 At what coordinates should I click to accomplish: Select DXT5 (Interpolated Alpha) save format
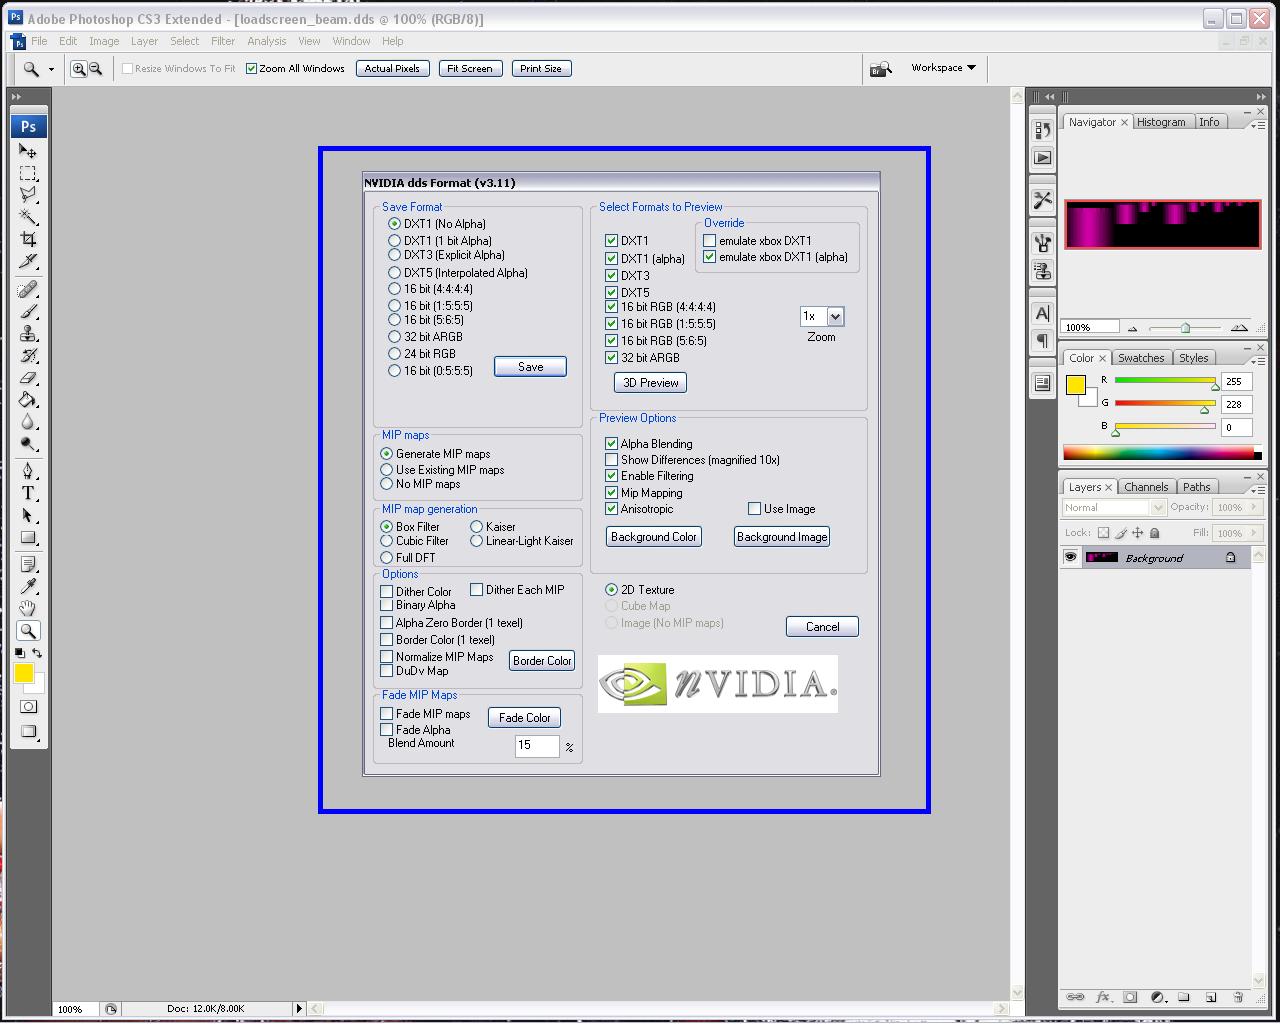[x=394, y=273]
